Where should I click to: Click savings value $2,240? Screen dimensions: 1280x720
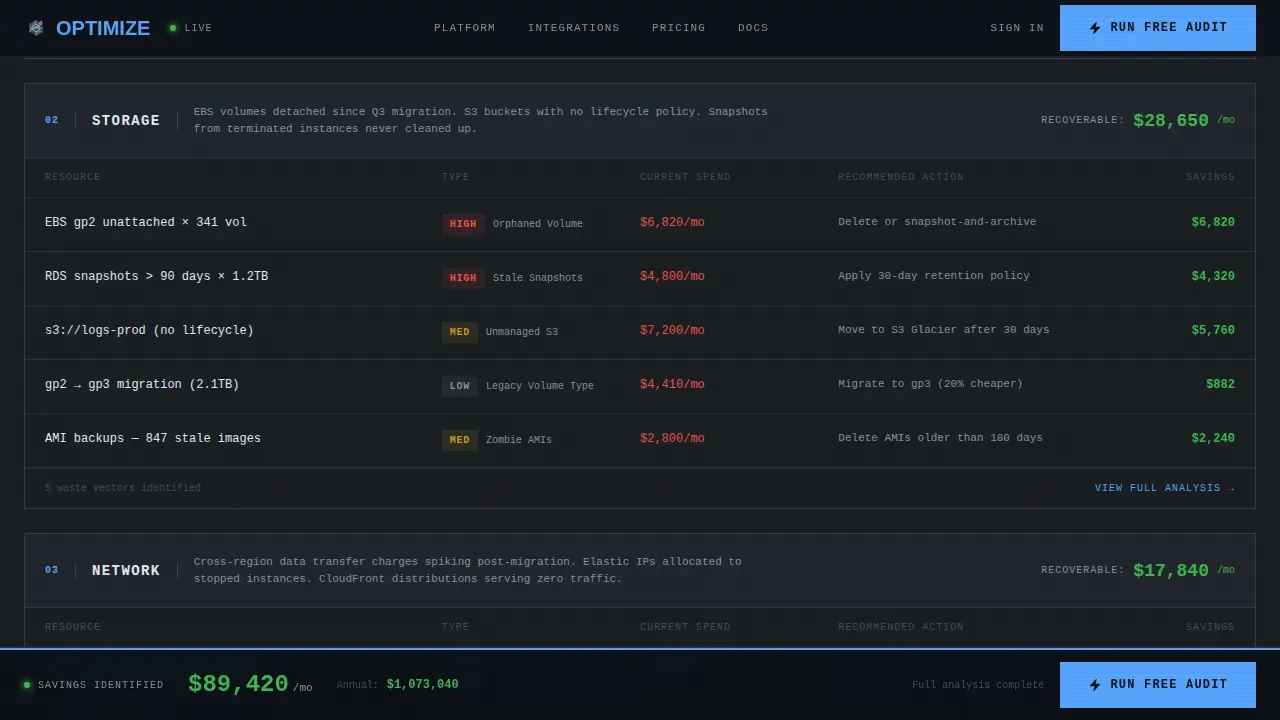pyautogui.click(x=1213, y=438)
